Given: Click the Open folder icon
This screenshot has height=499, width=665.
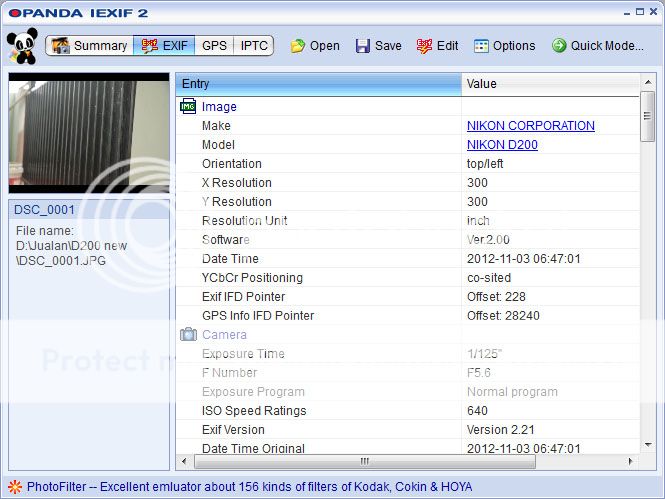Looking at the screenshot, I should [298, 46].
